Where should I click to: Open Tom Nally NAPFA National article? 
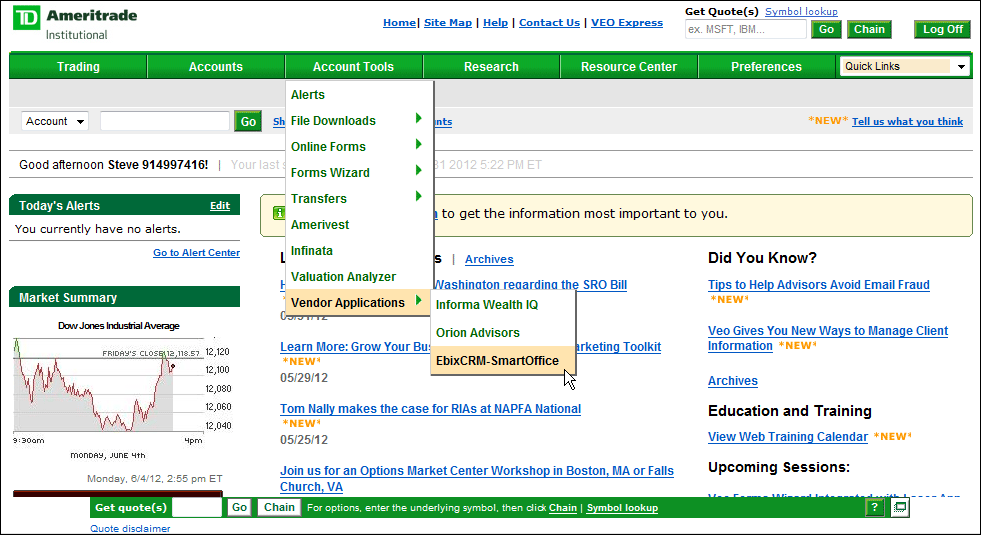(x=430, y=409)
